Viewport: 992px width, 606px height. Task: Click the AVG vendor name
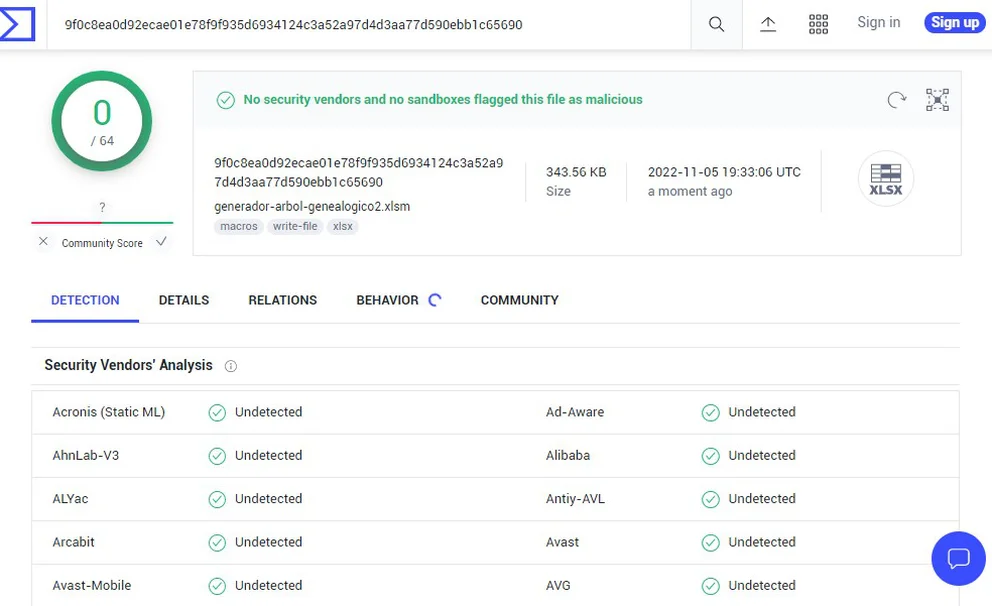click(558, 586)
